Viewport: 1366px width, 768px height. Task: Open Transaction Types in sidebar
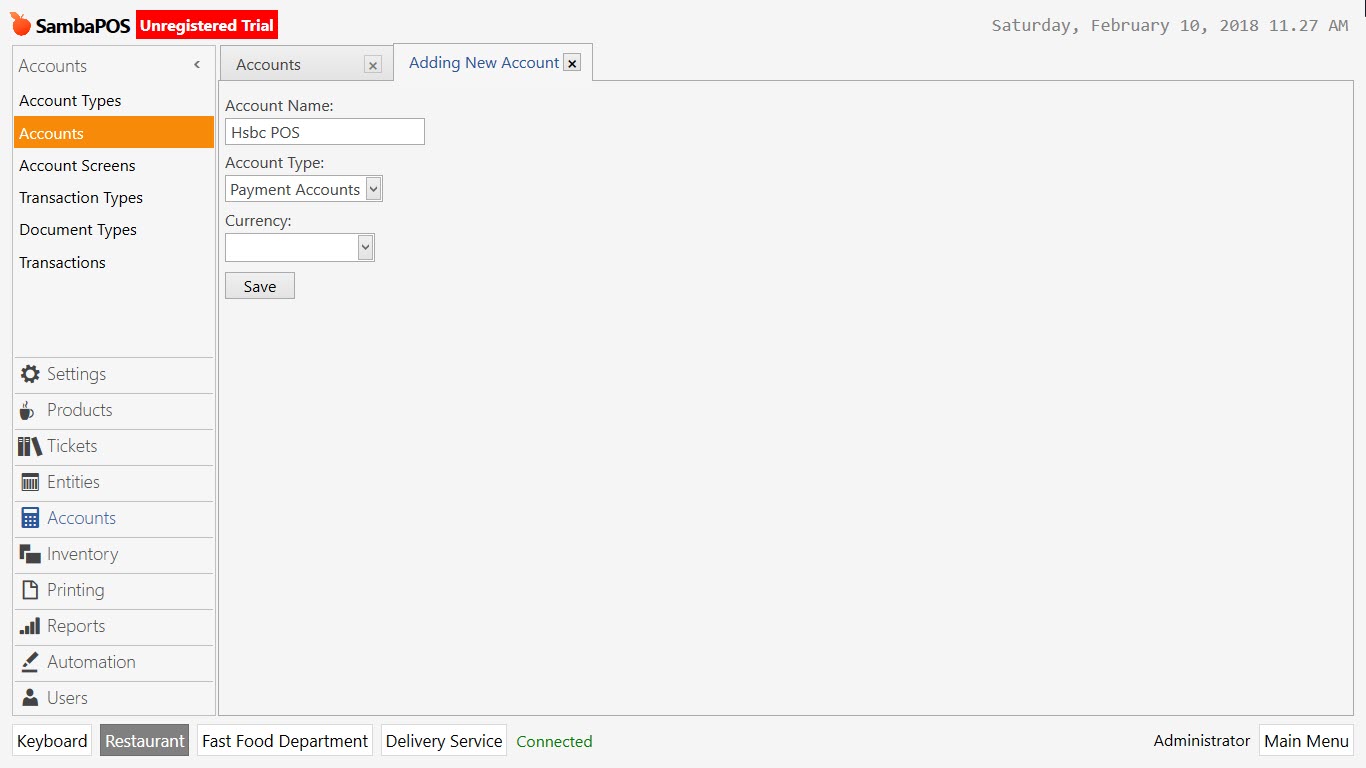pos(114,198)
